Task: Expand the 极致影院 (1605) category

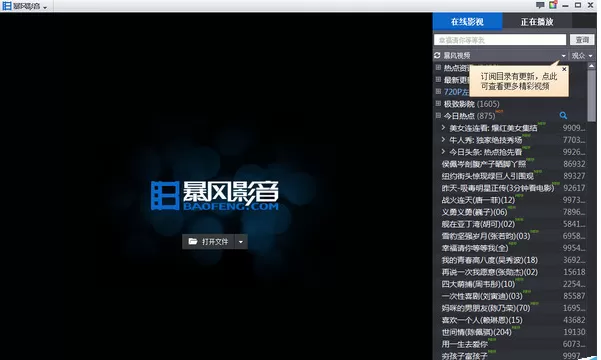Action: (x=438, y=103)
